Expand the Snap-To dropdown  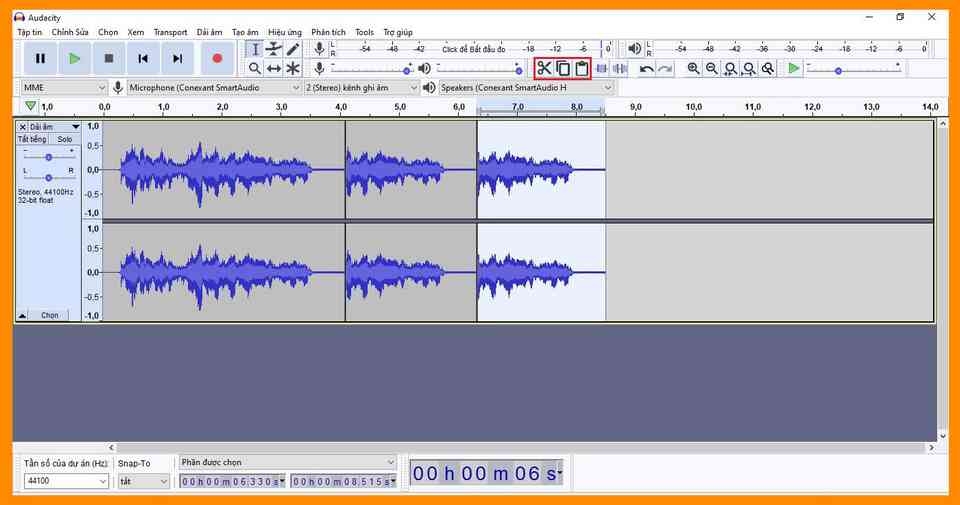click(x=144, y=481)
